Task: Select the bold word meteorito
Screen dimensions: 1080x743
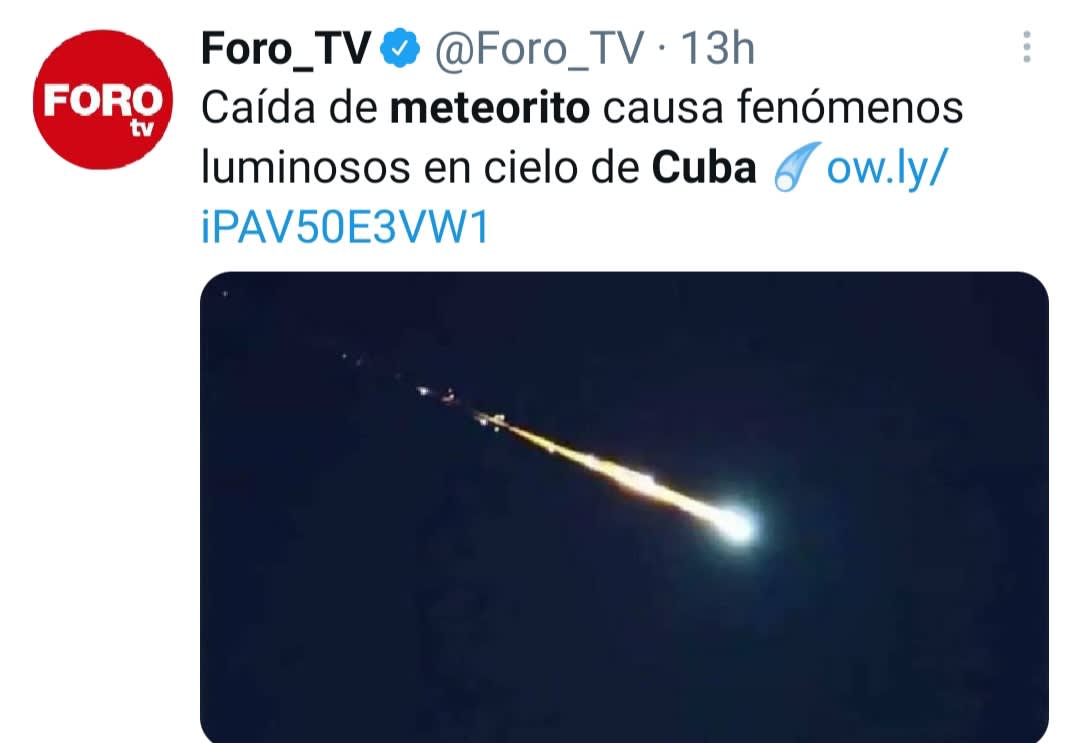Action: point(490,108)
